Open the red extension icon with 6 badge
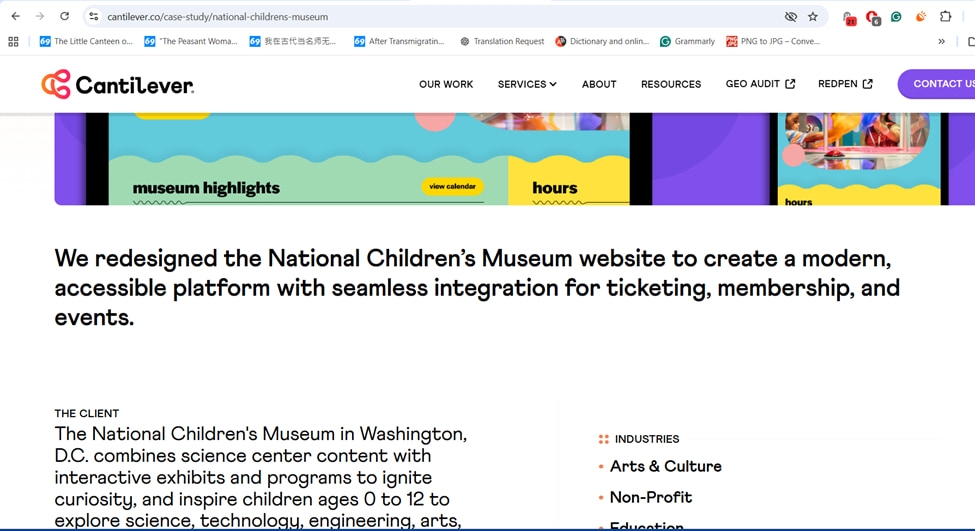The width and height of the screenshot is (975, 531). (872, 17)
